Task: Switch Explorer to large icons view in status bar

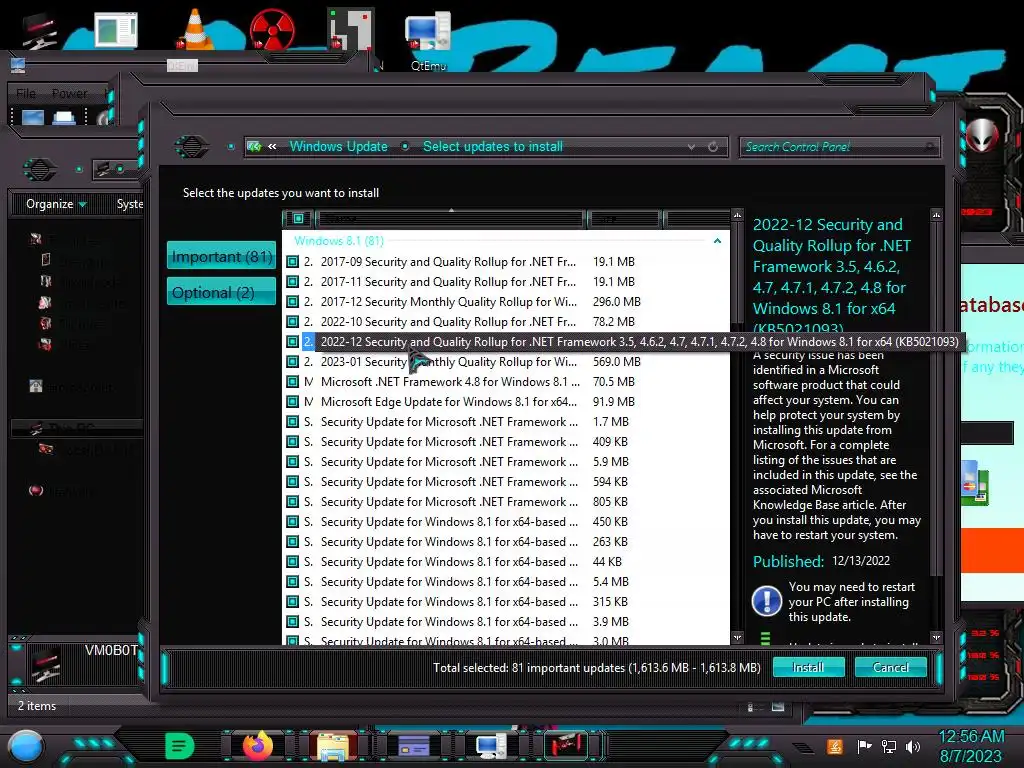Action: (x=778, y=707)
